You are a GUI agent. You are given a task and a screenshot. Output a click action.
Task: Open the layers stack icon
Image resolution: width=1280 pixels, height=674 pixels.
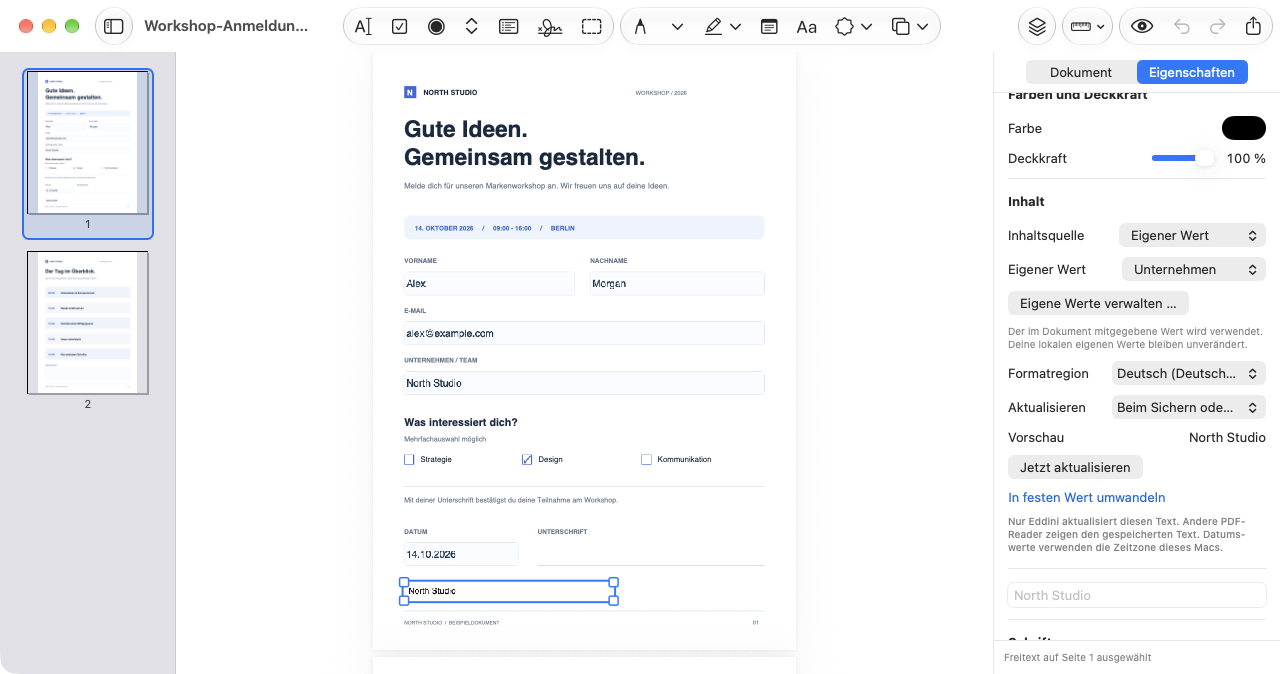coord(1037,26)
